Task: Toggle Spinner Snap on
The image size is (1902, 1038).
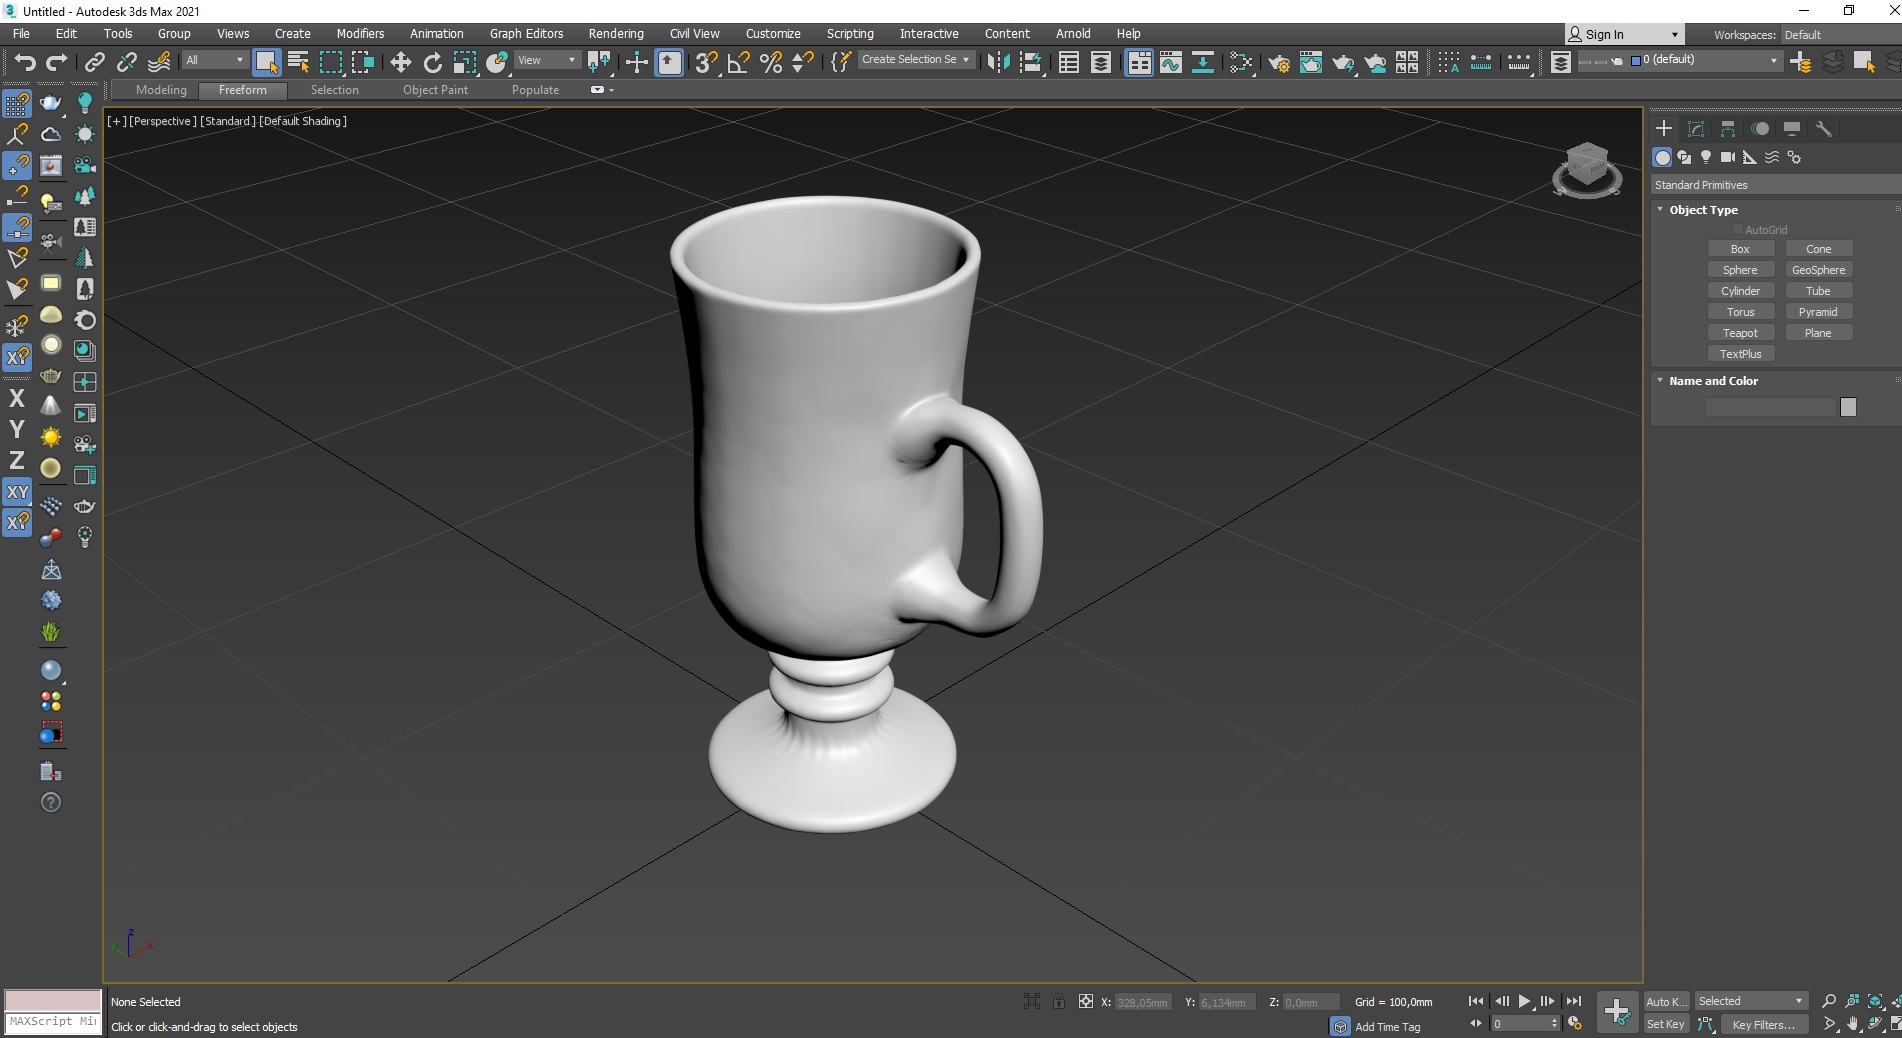Action: click(x=803, y=62)
